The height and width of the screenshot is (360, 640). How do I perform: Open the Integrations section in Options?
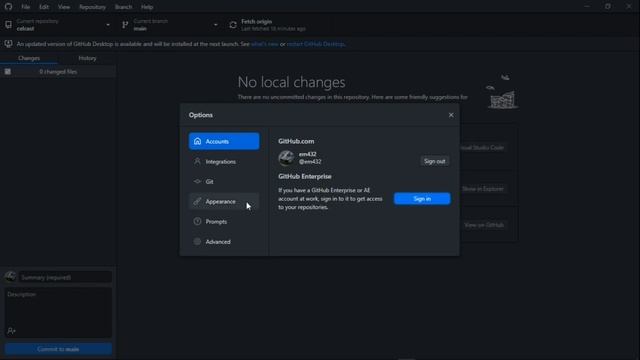[224, 162]
